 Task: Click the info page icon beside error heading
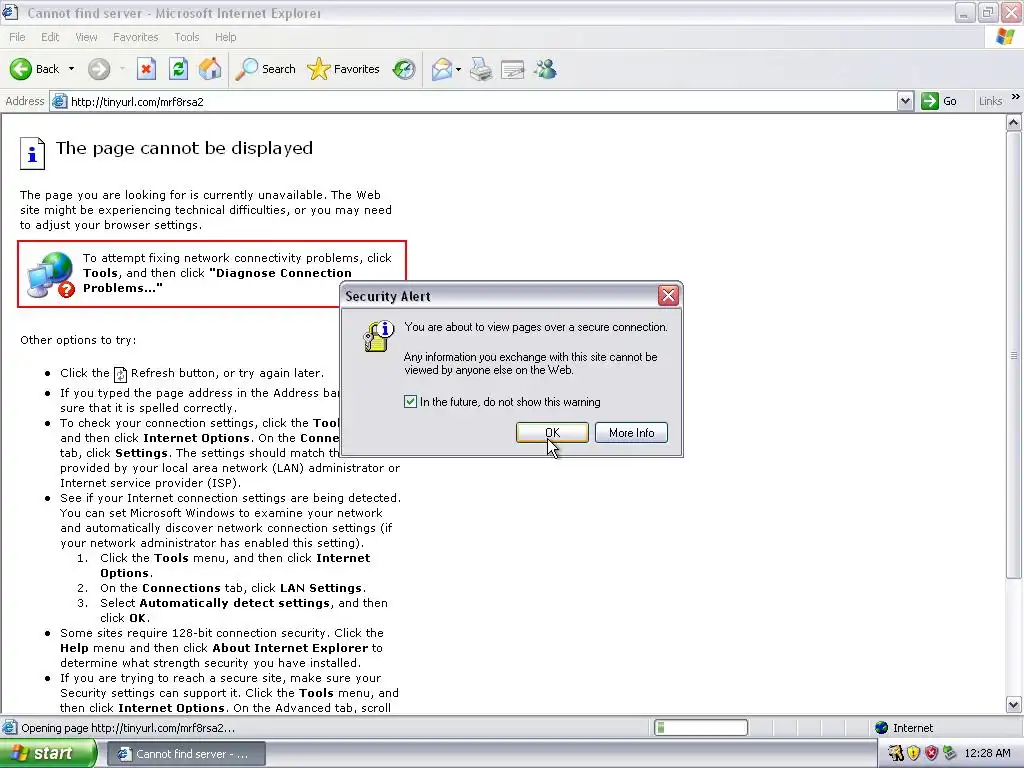[x=32, y=153]
